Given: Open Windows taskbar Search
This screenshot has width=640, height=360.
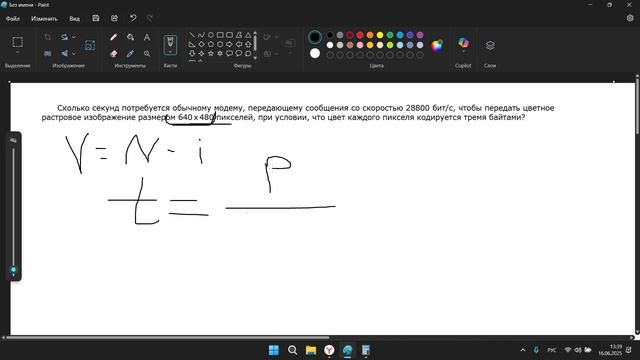Looking at the screenshot, I should click(x=292, y=350).
